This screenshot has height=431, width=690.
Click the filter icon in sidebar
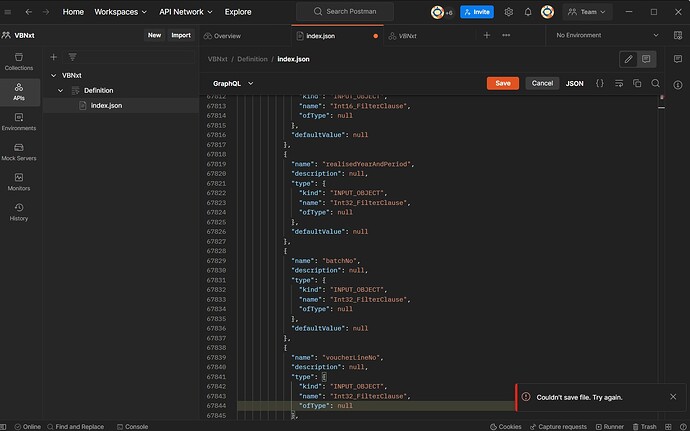pos(73,57)
